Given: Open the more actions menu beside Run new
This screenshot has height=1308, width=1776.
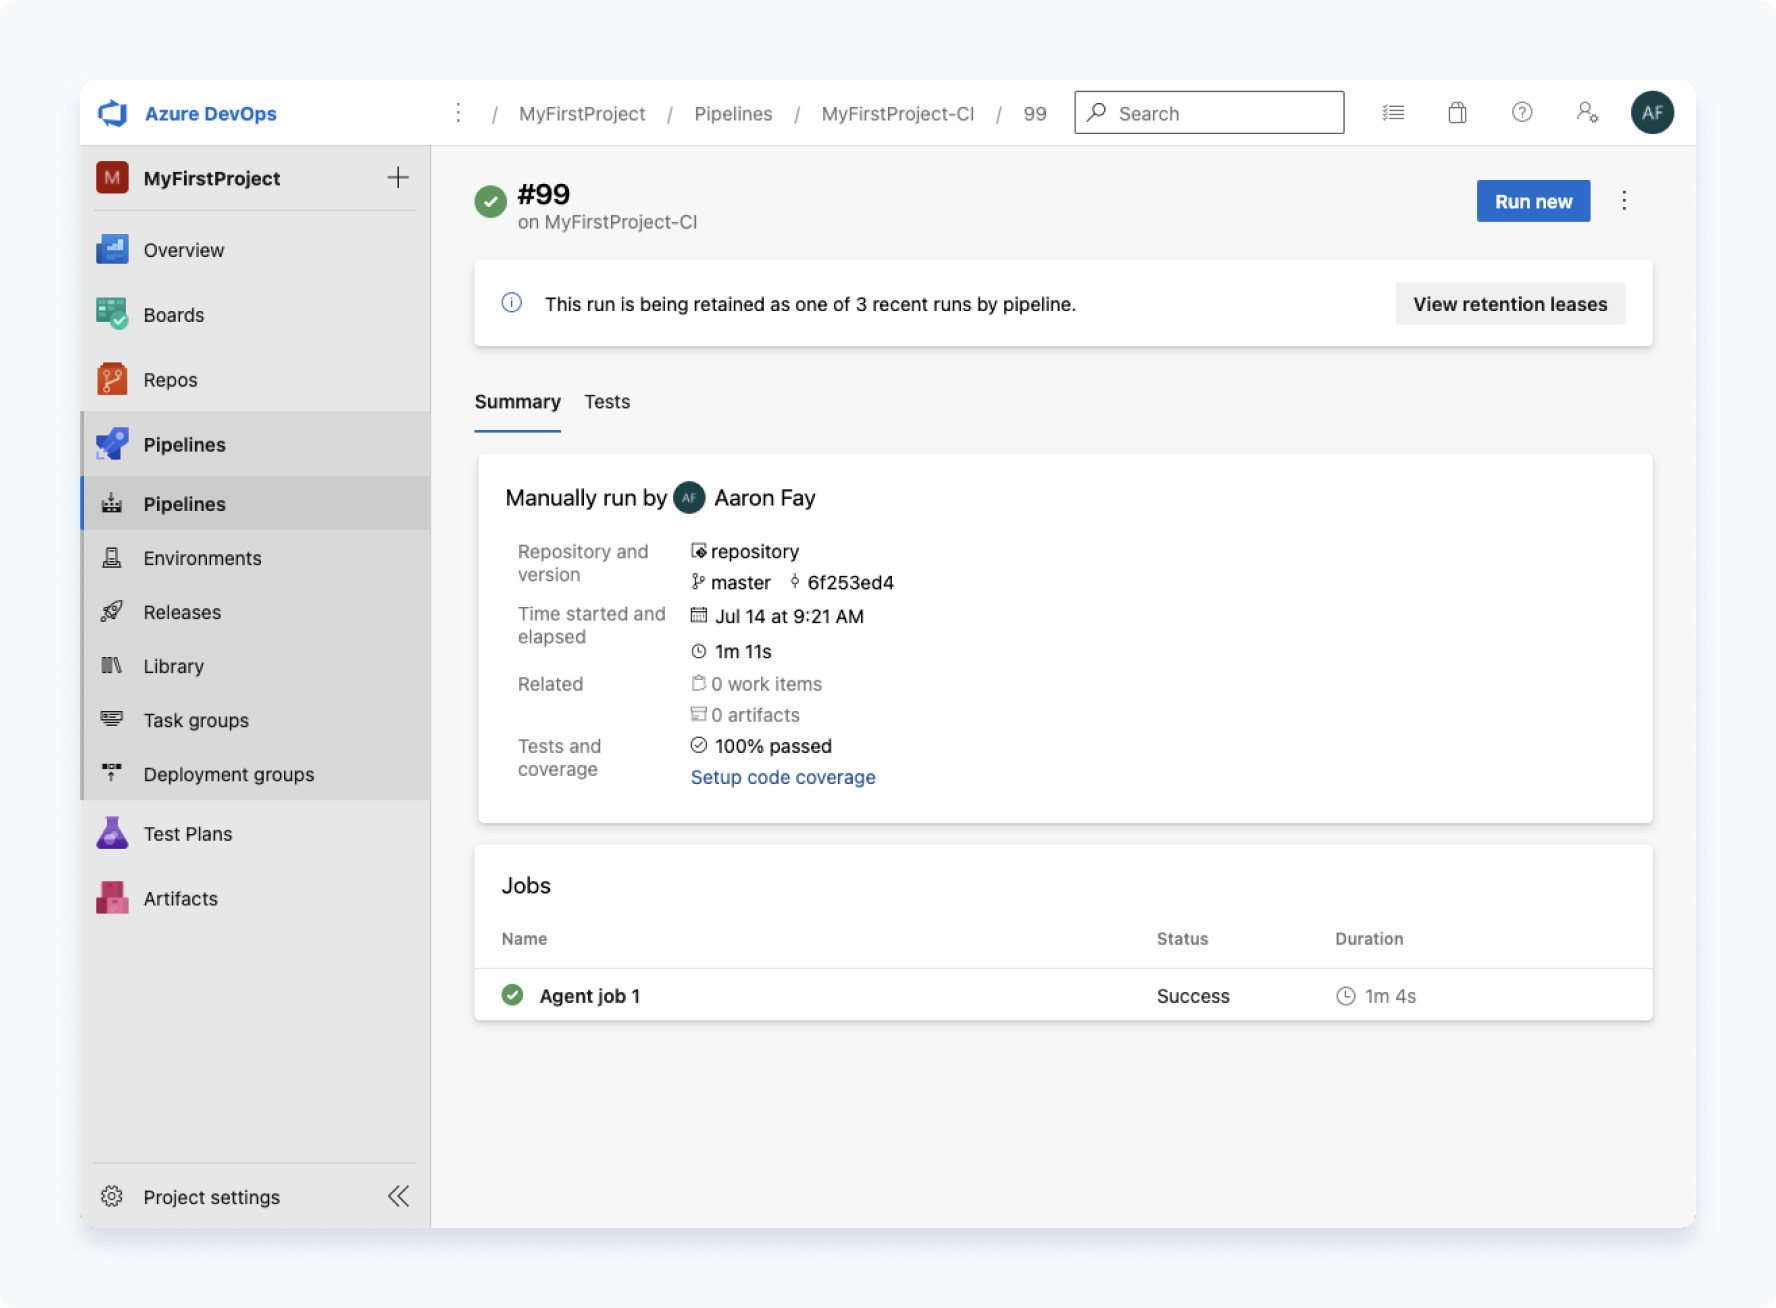Looking at the screenshot, I should 1624,201.
